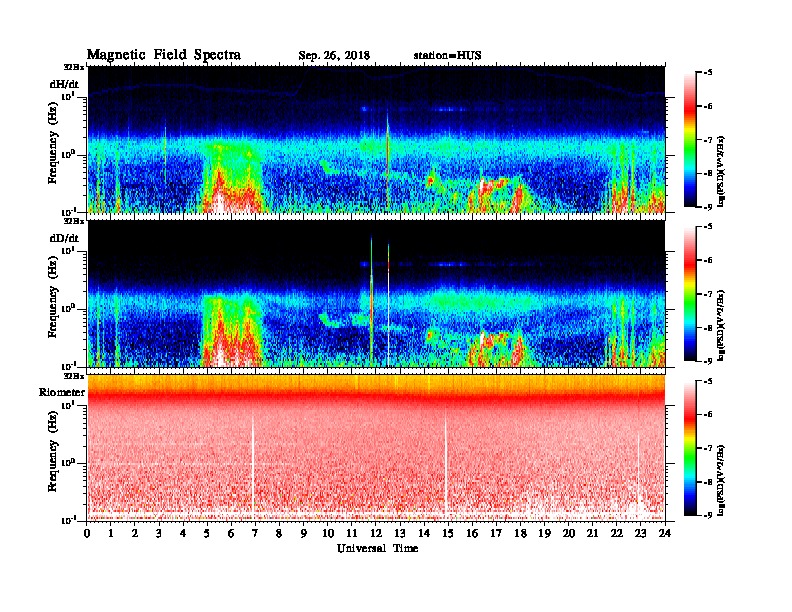This screenshot has width=792, height=612.
Task: Click the "-5" label on the dH/dt color bar
Action: 707,73
